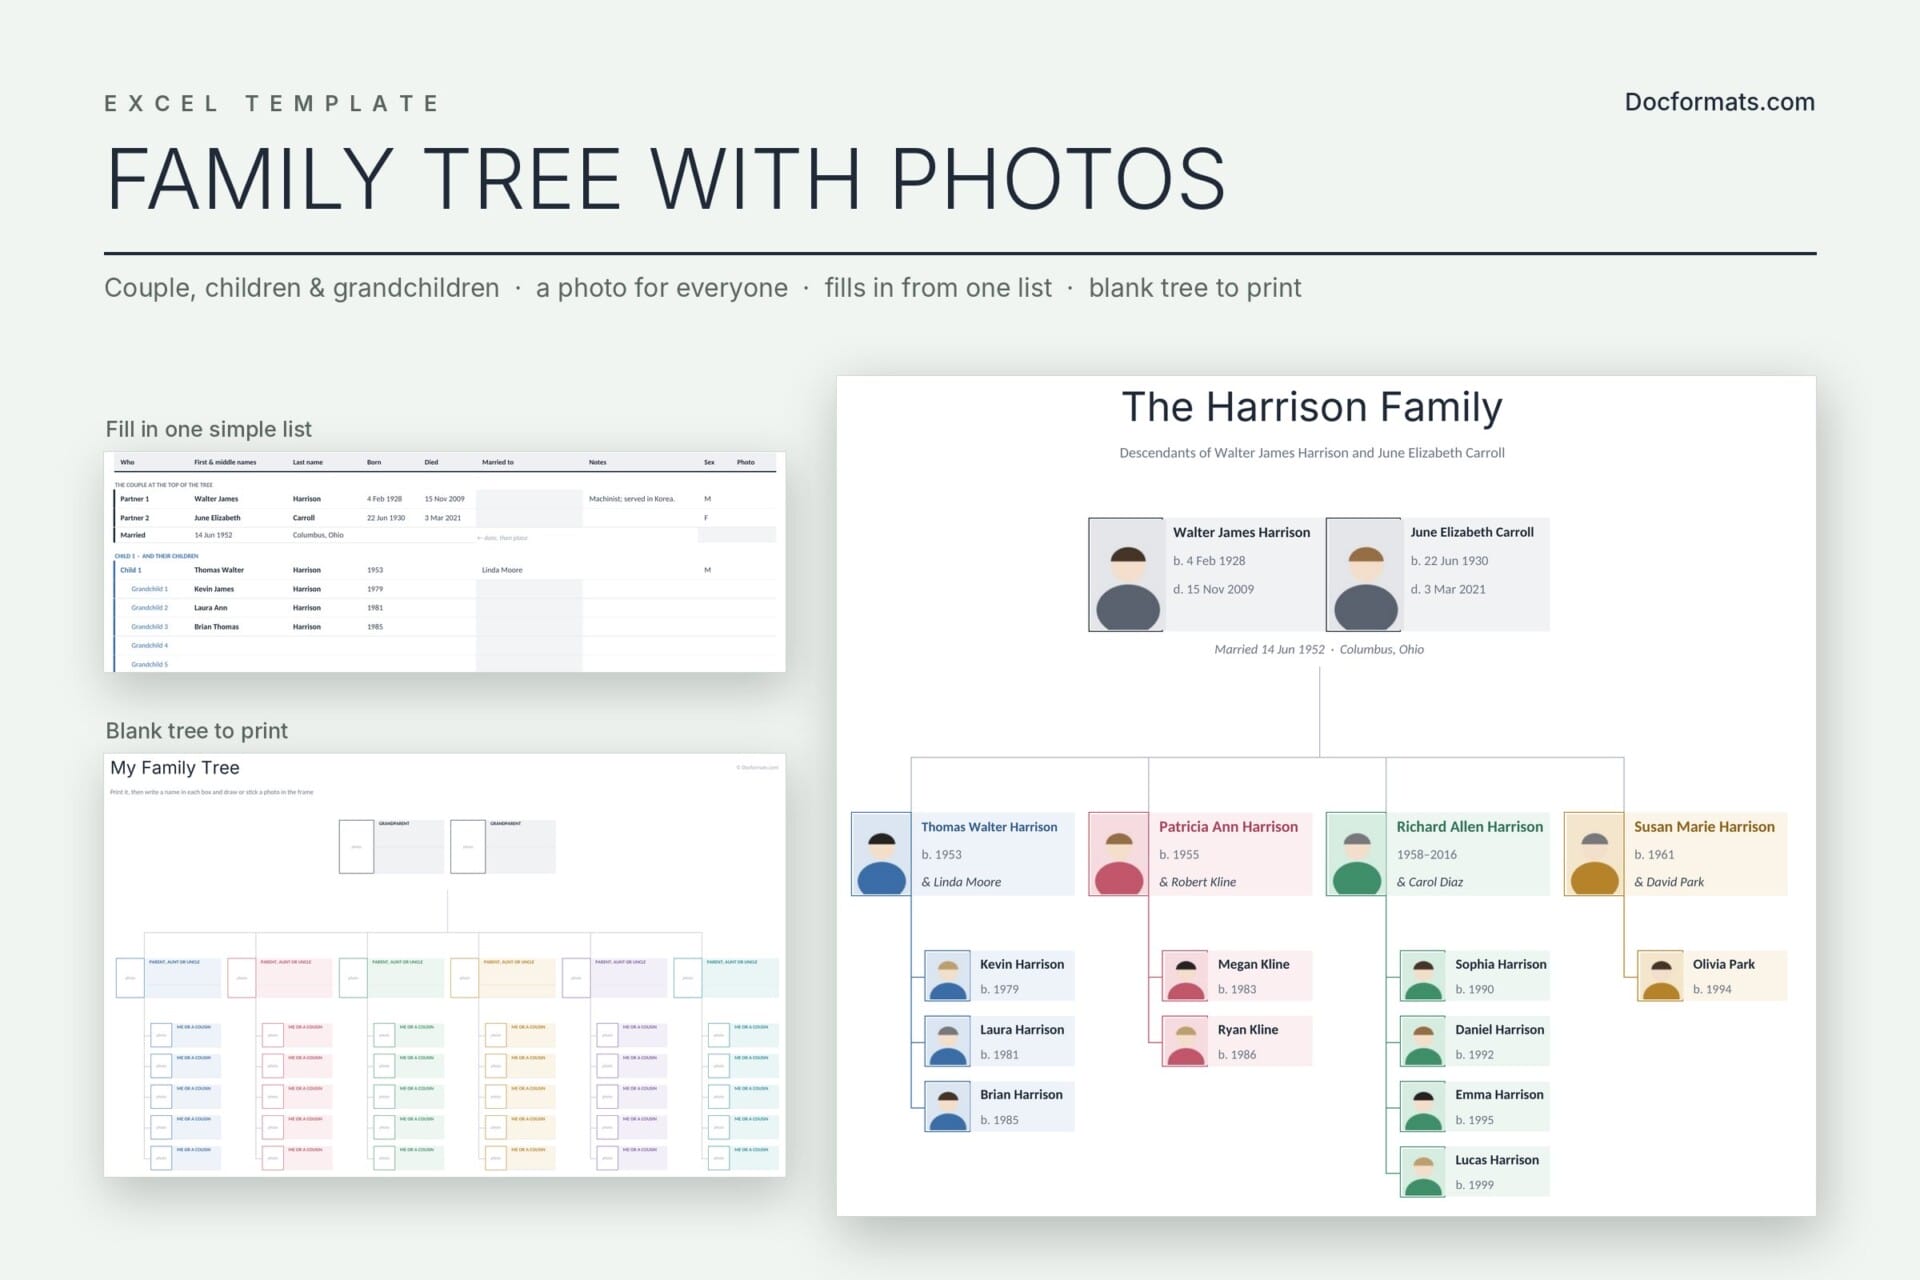Image resolution: width=1920 pixels, height=1280 pixels.
Task: Select Patricia Ann Harrison's pink avatar
Action: click(1118, 854)
